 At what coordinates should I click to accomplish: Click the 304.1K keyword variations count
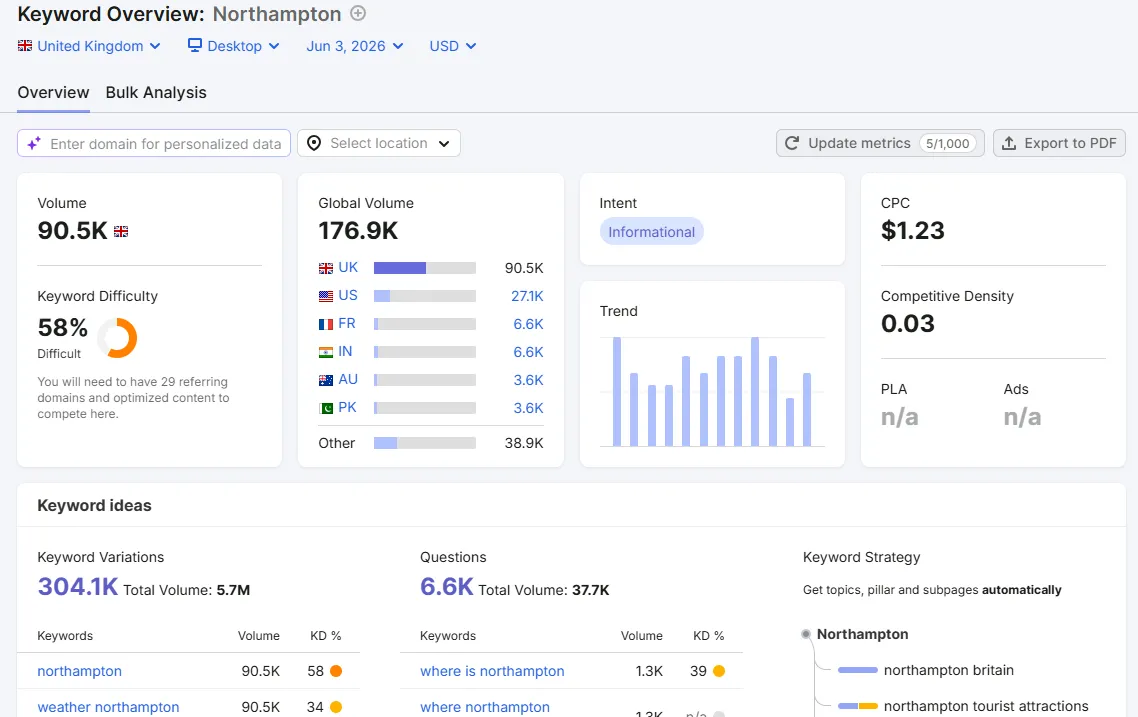[x=78, y=586]
